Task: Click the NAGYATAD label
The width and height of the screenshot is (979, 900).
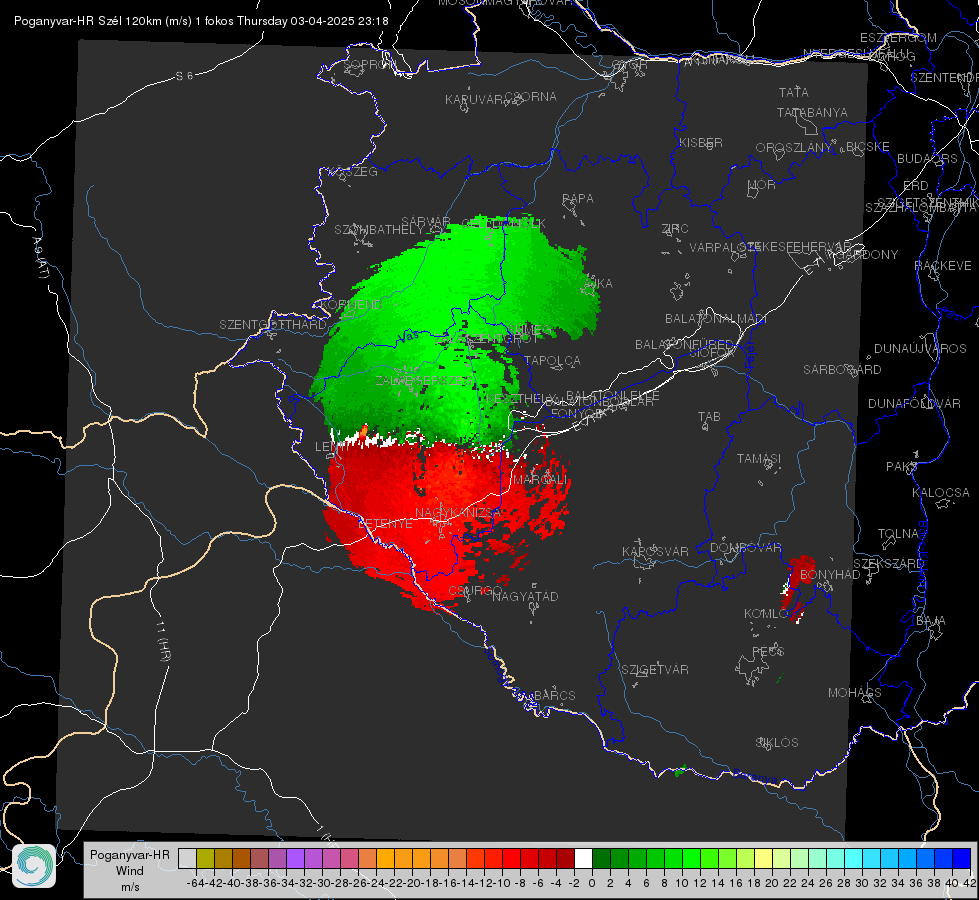Action: [525, 596]
